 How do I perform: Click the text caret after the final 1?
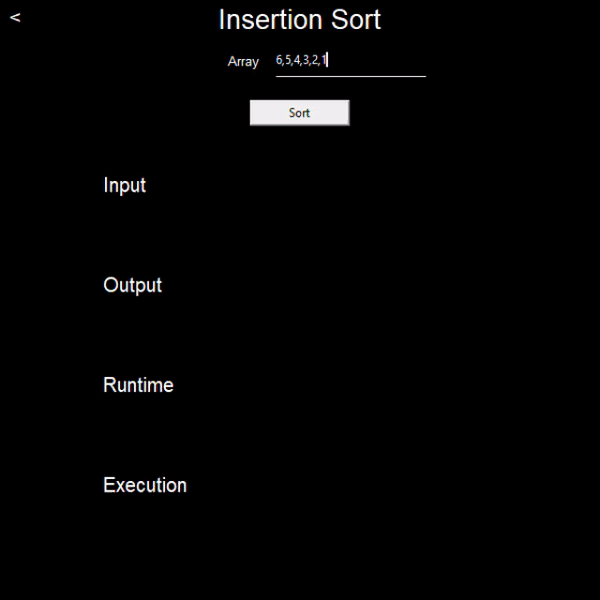click(x=327, y=60)
